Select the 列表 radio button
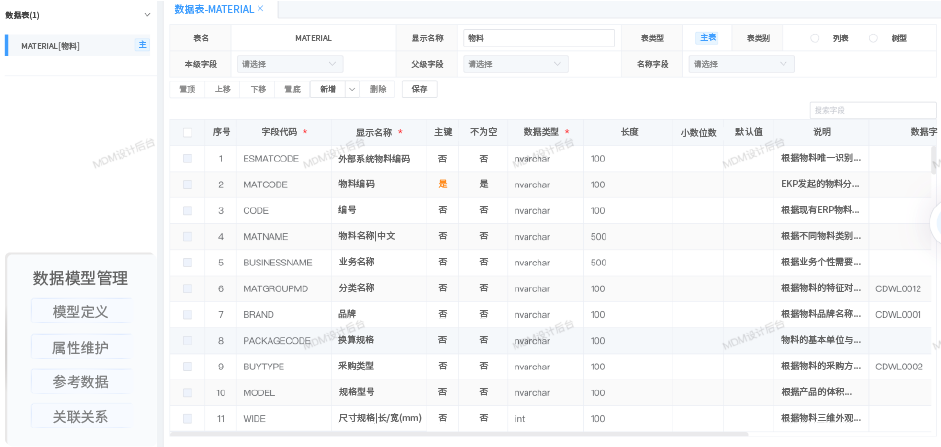 tap(814, 38)
